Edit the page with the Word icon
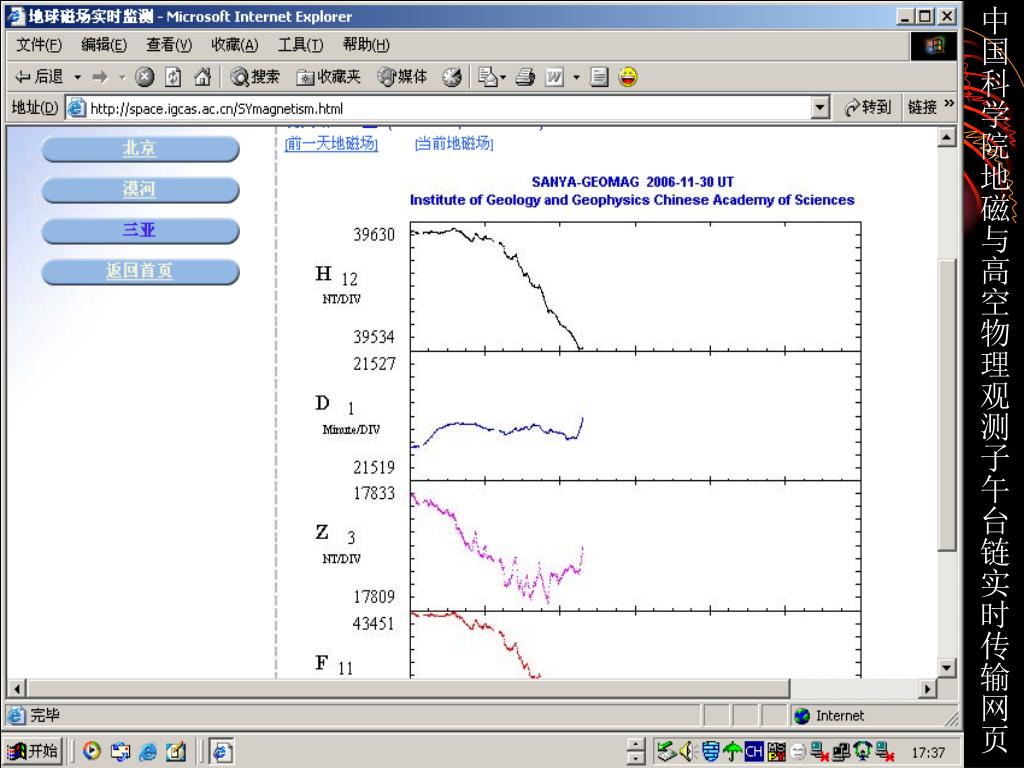Image resolution: width=1024 pixels, height=768 pixels. pyautogui.click(x=554, y=77)
